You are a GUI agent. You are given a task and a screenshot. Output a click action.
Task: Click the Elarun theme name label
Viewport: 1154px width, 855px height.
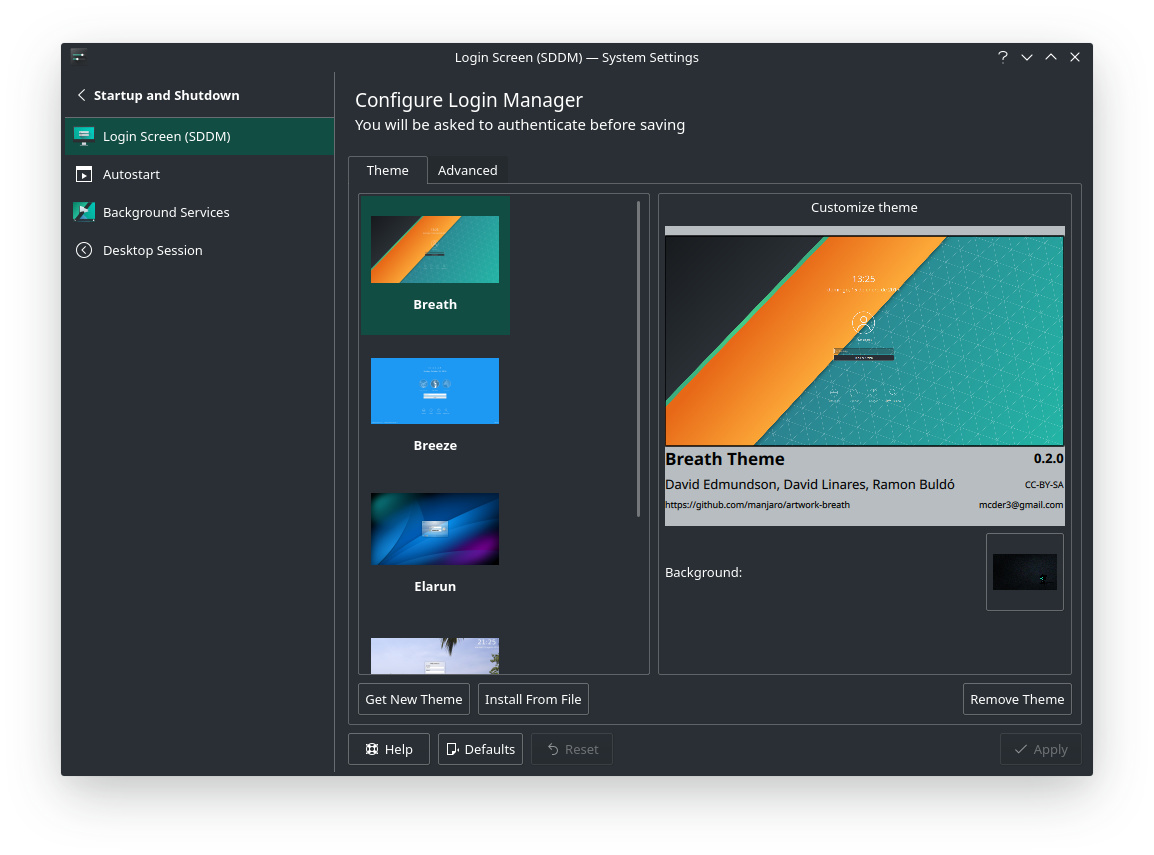click(x=435, y=586)
